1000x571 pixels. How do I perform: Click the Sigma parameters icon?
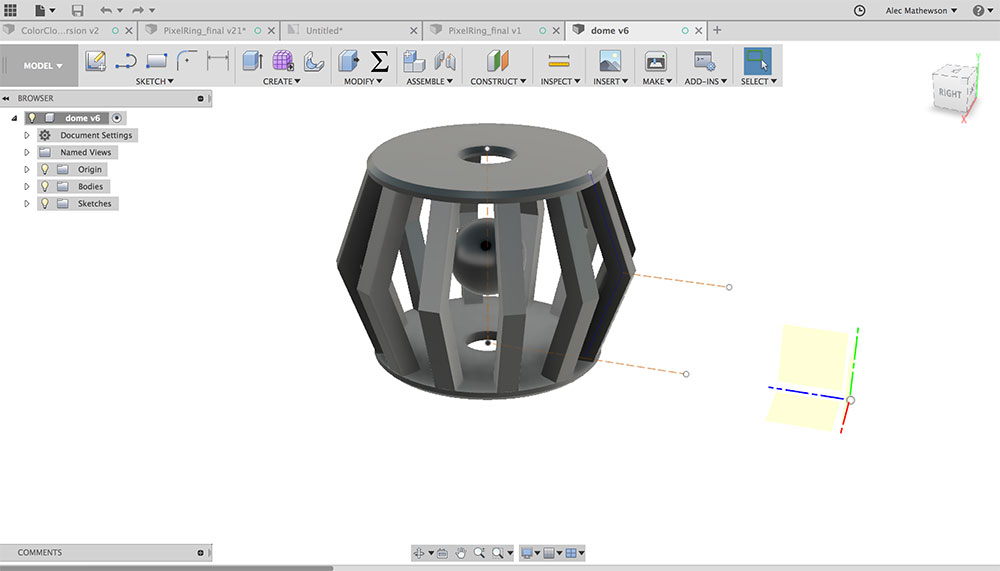click(x=379, y=61)
